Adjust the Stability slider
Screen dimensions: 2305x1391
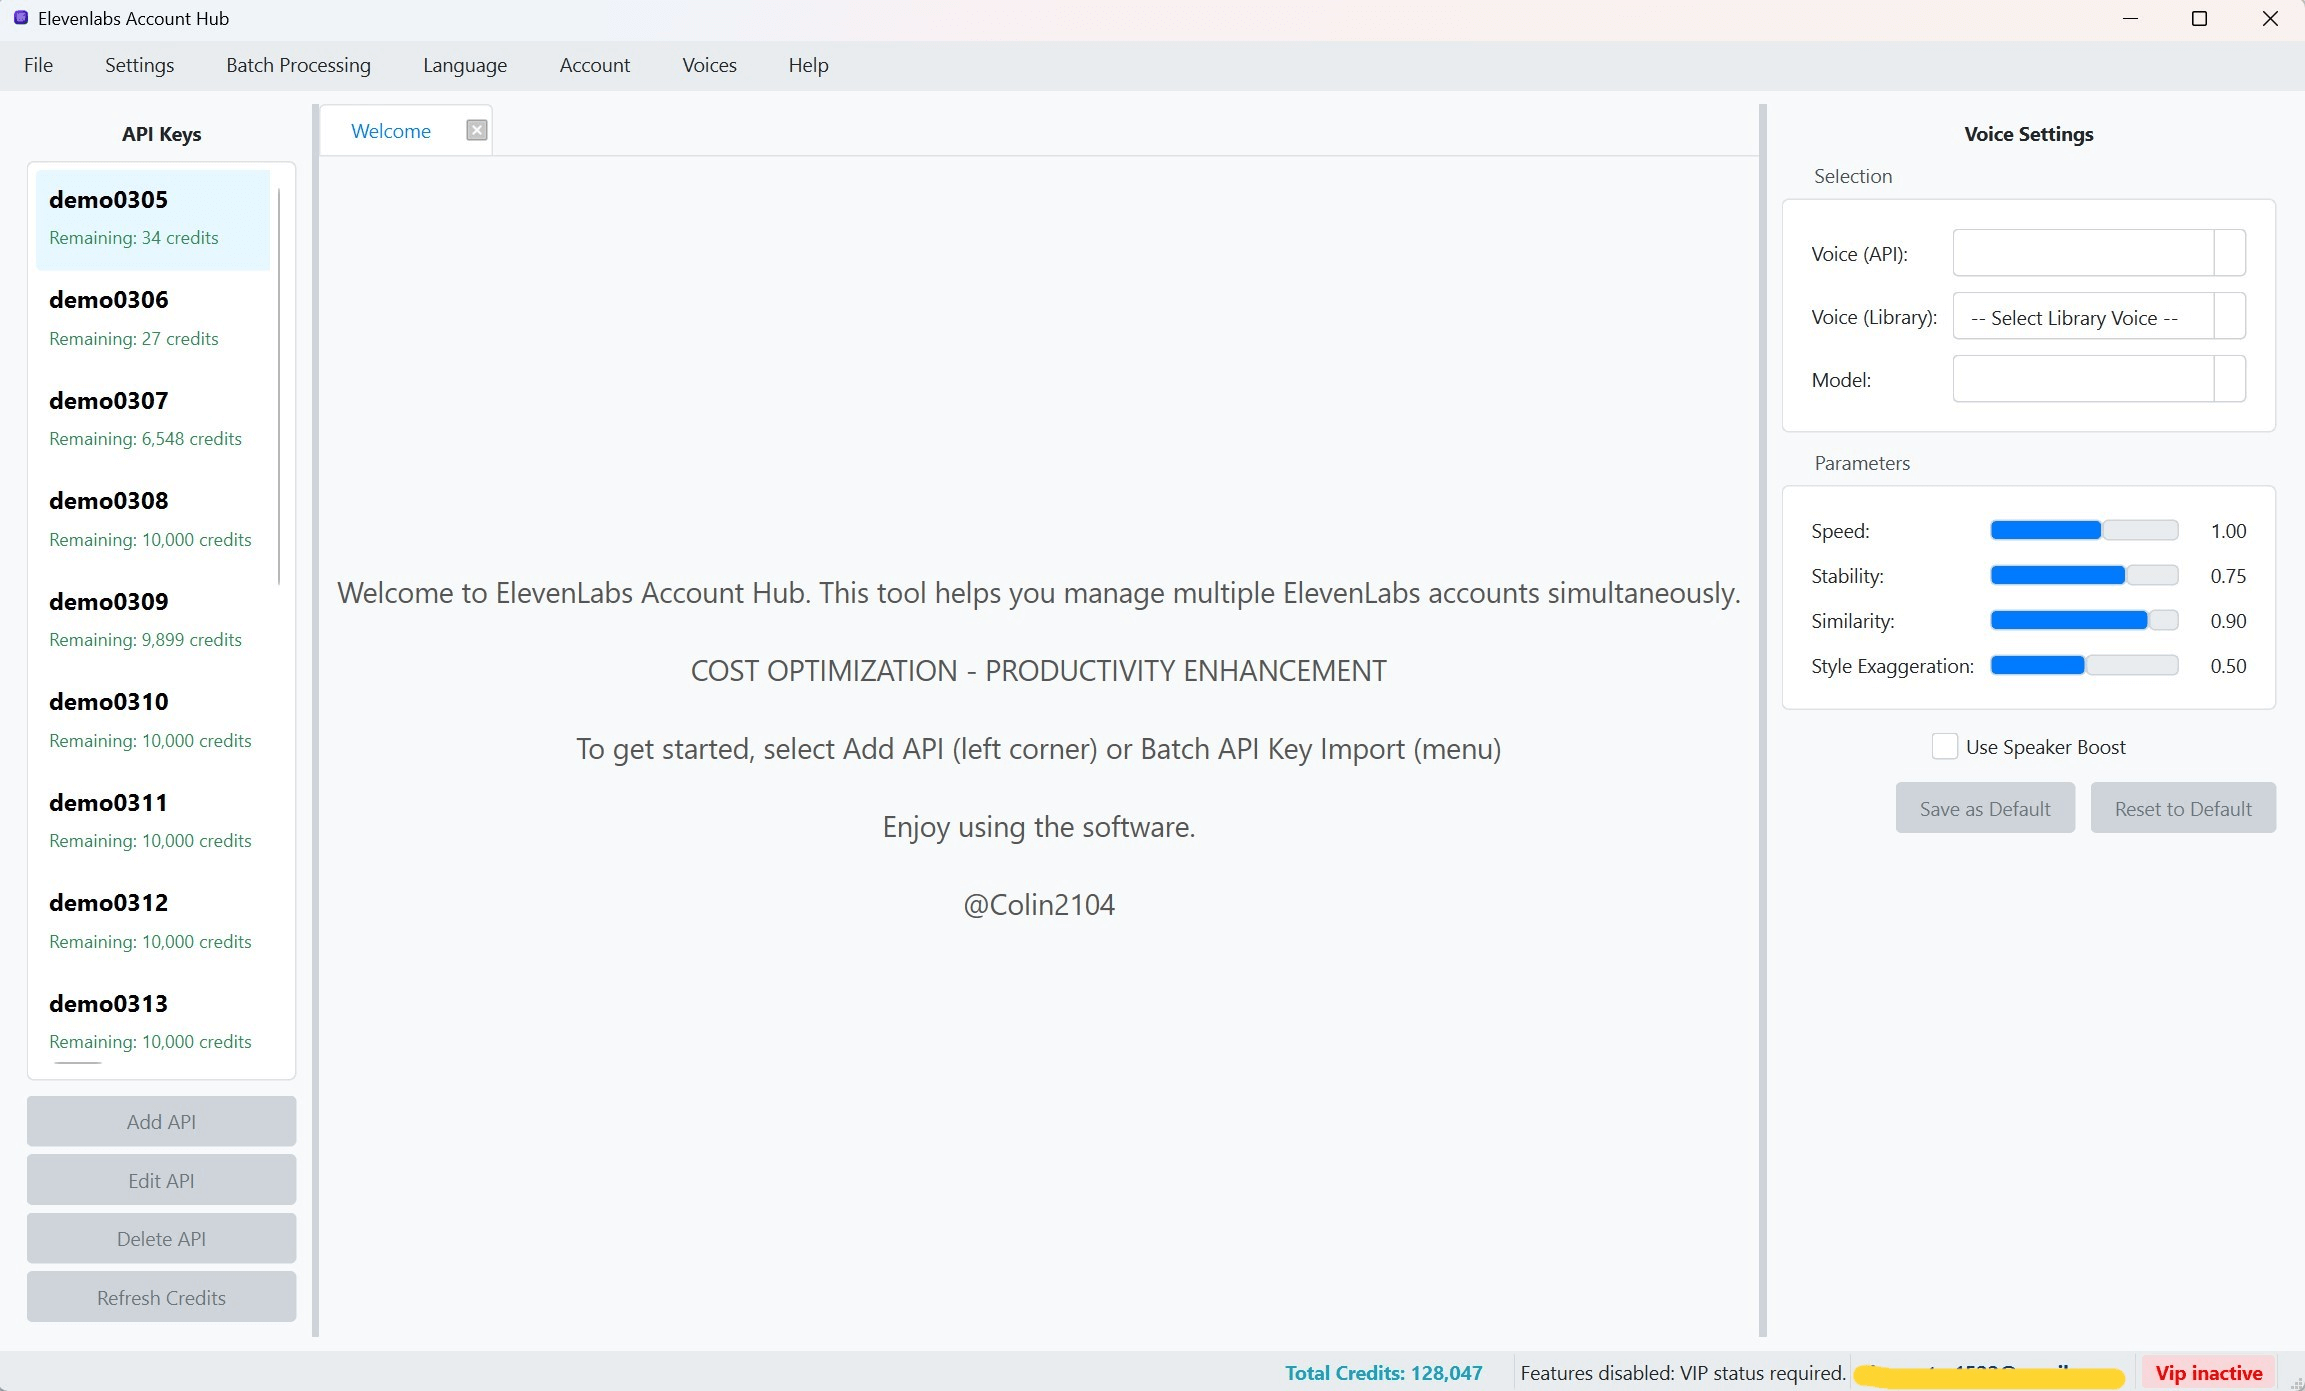[x=2084, y=575]
